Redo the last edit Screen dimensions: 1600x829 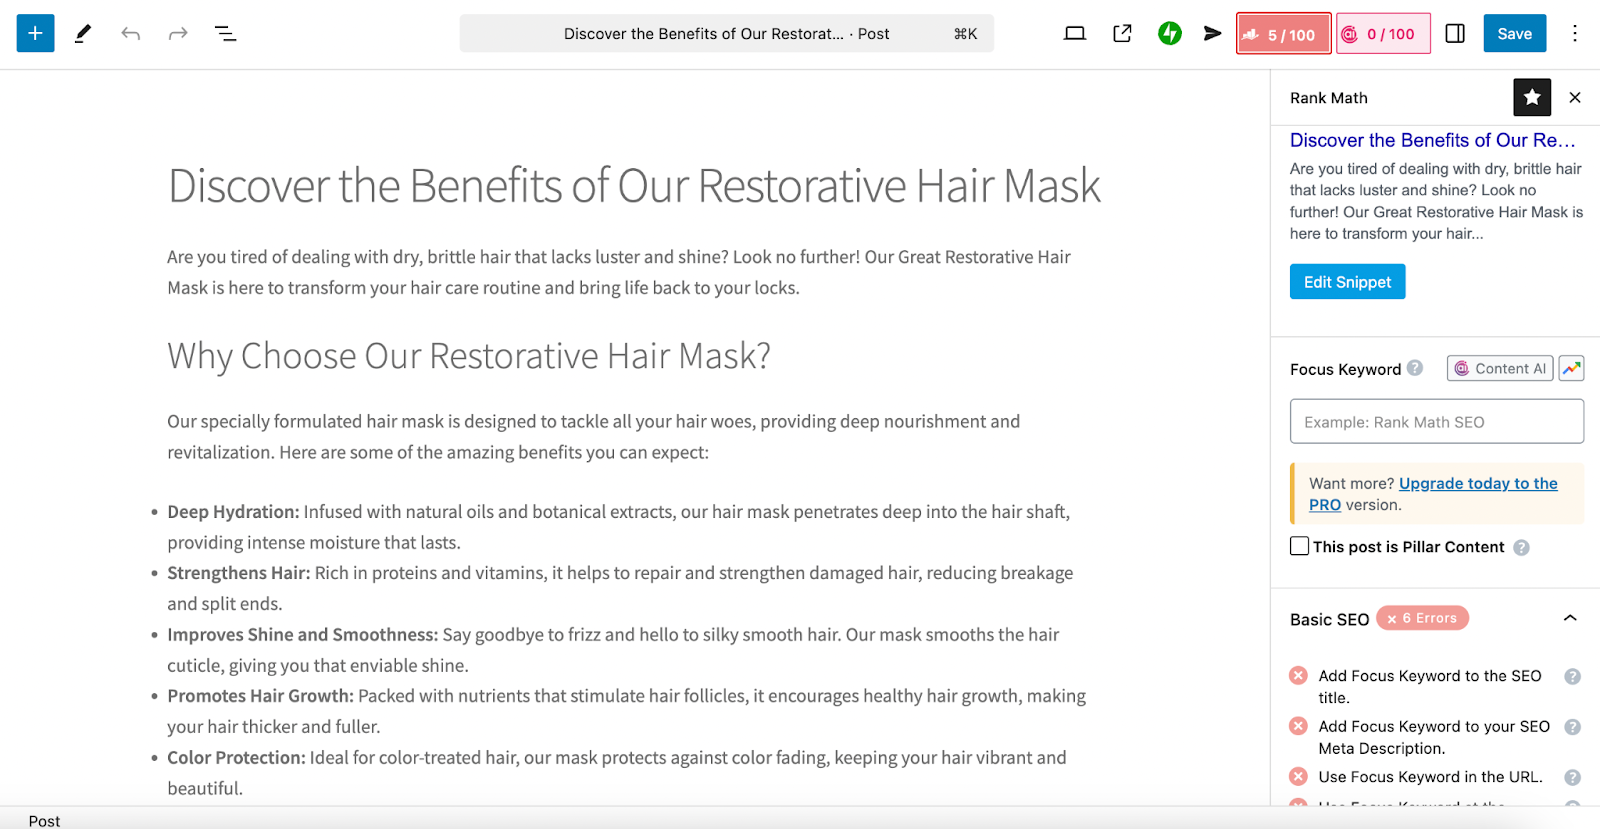178,33
